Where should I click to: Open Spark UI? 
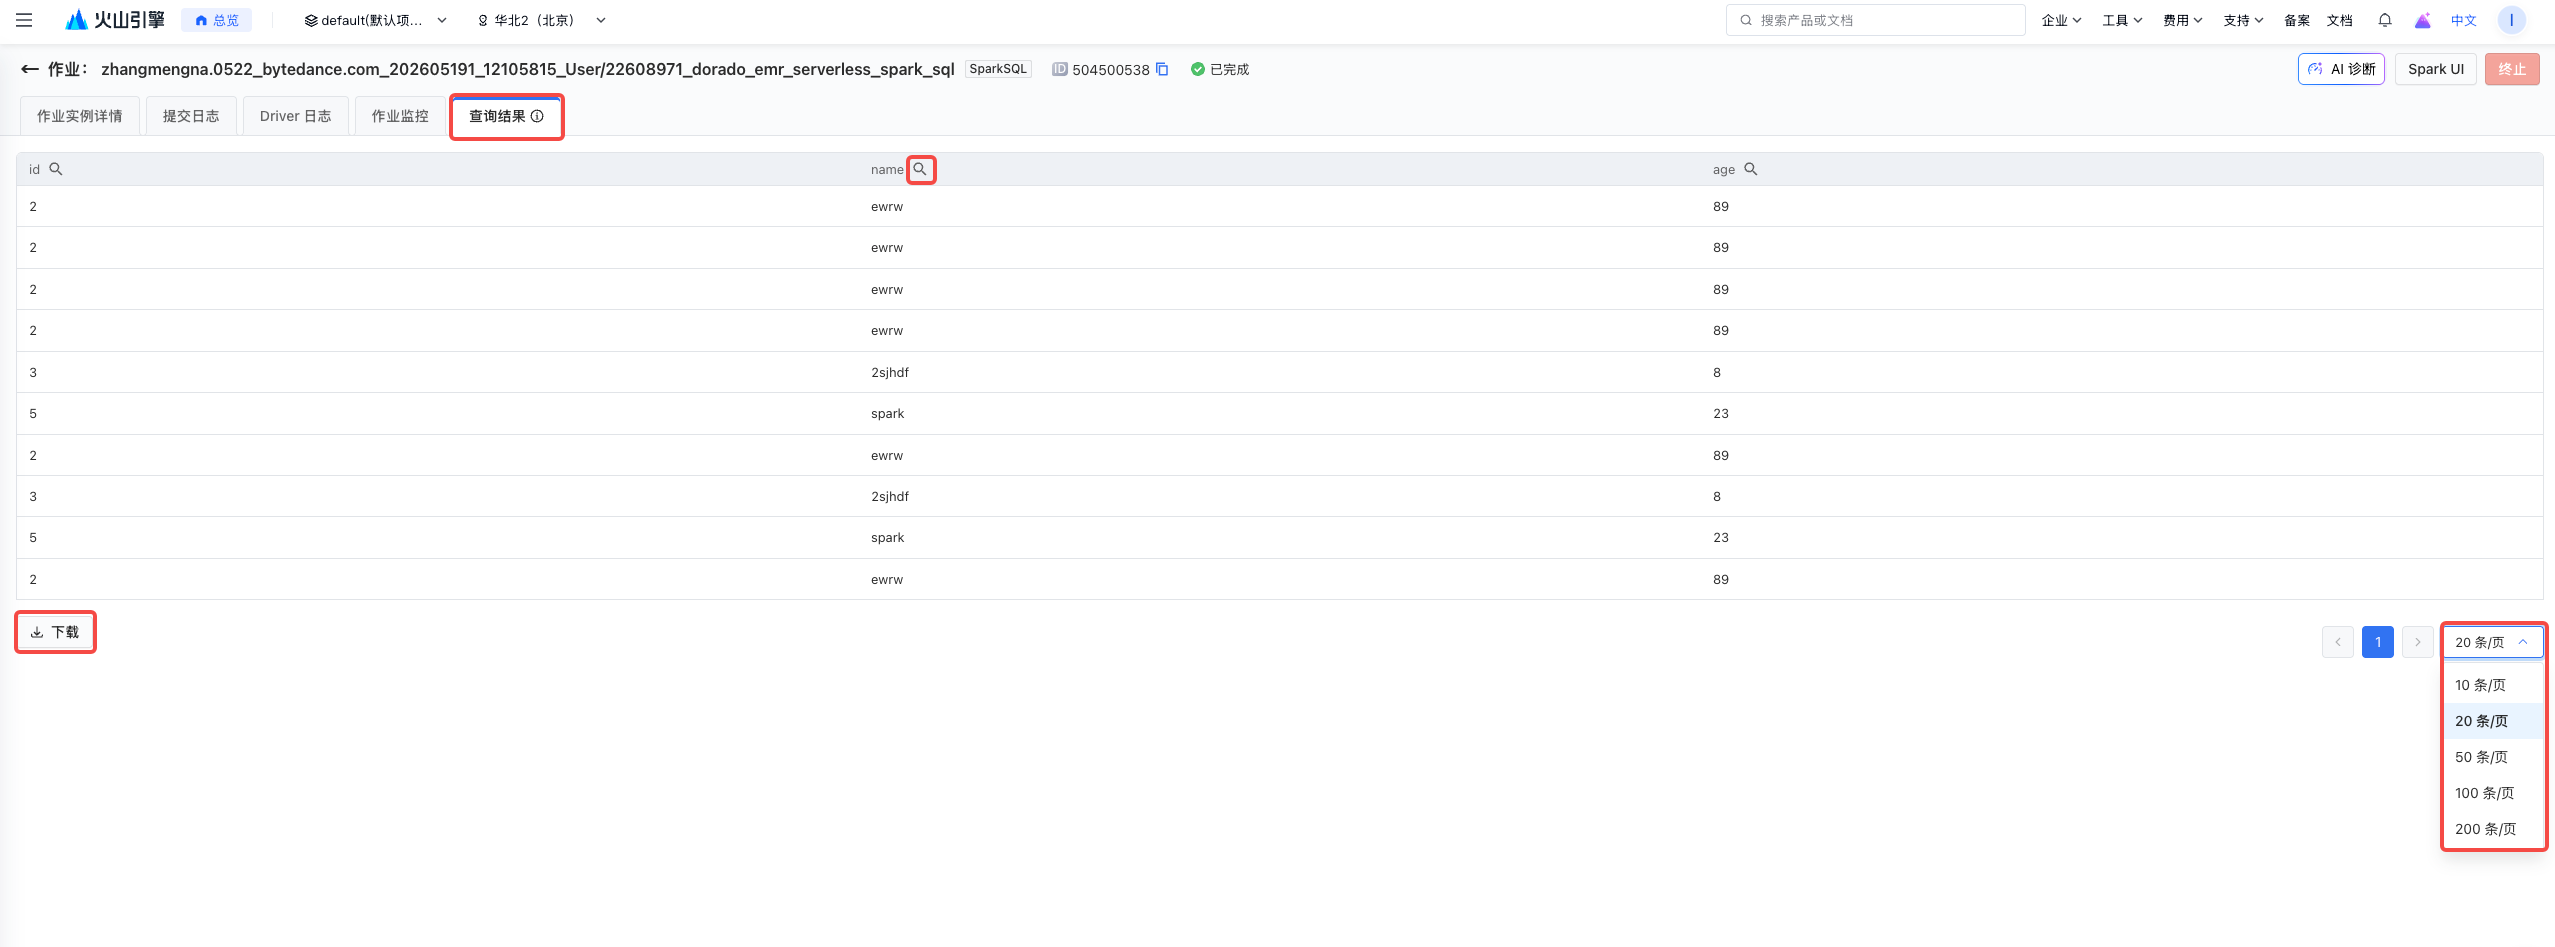2435,69
